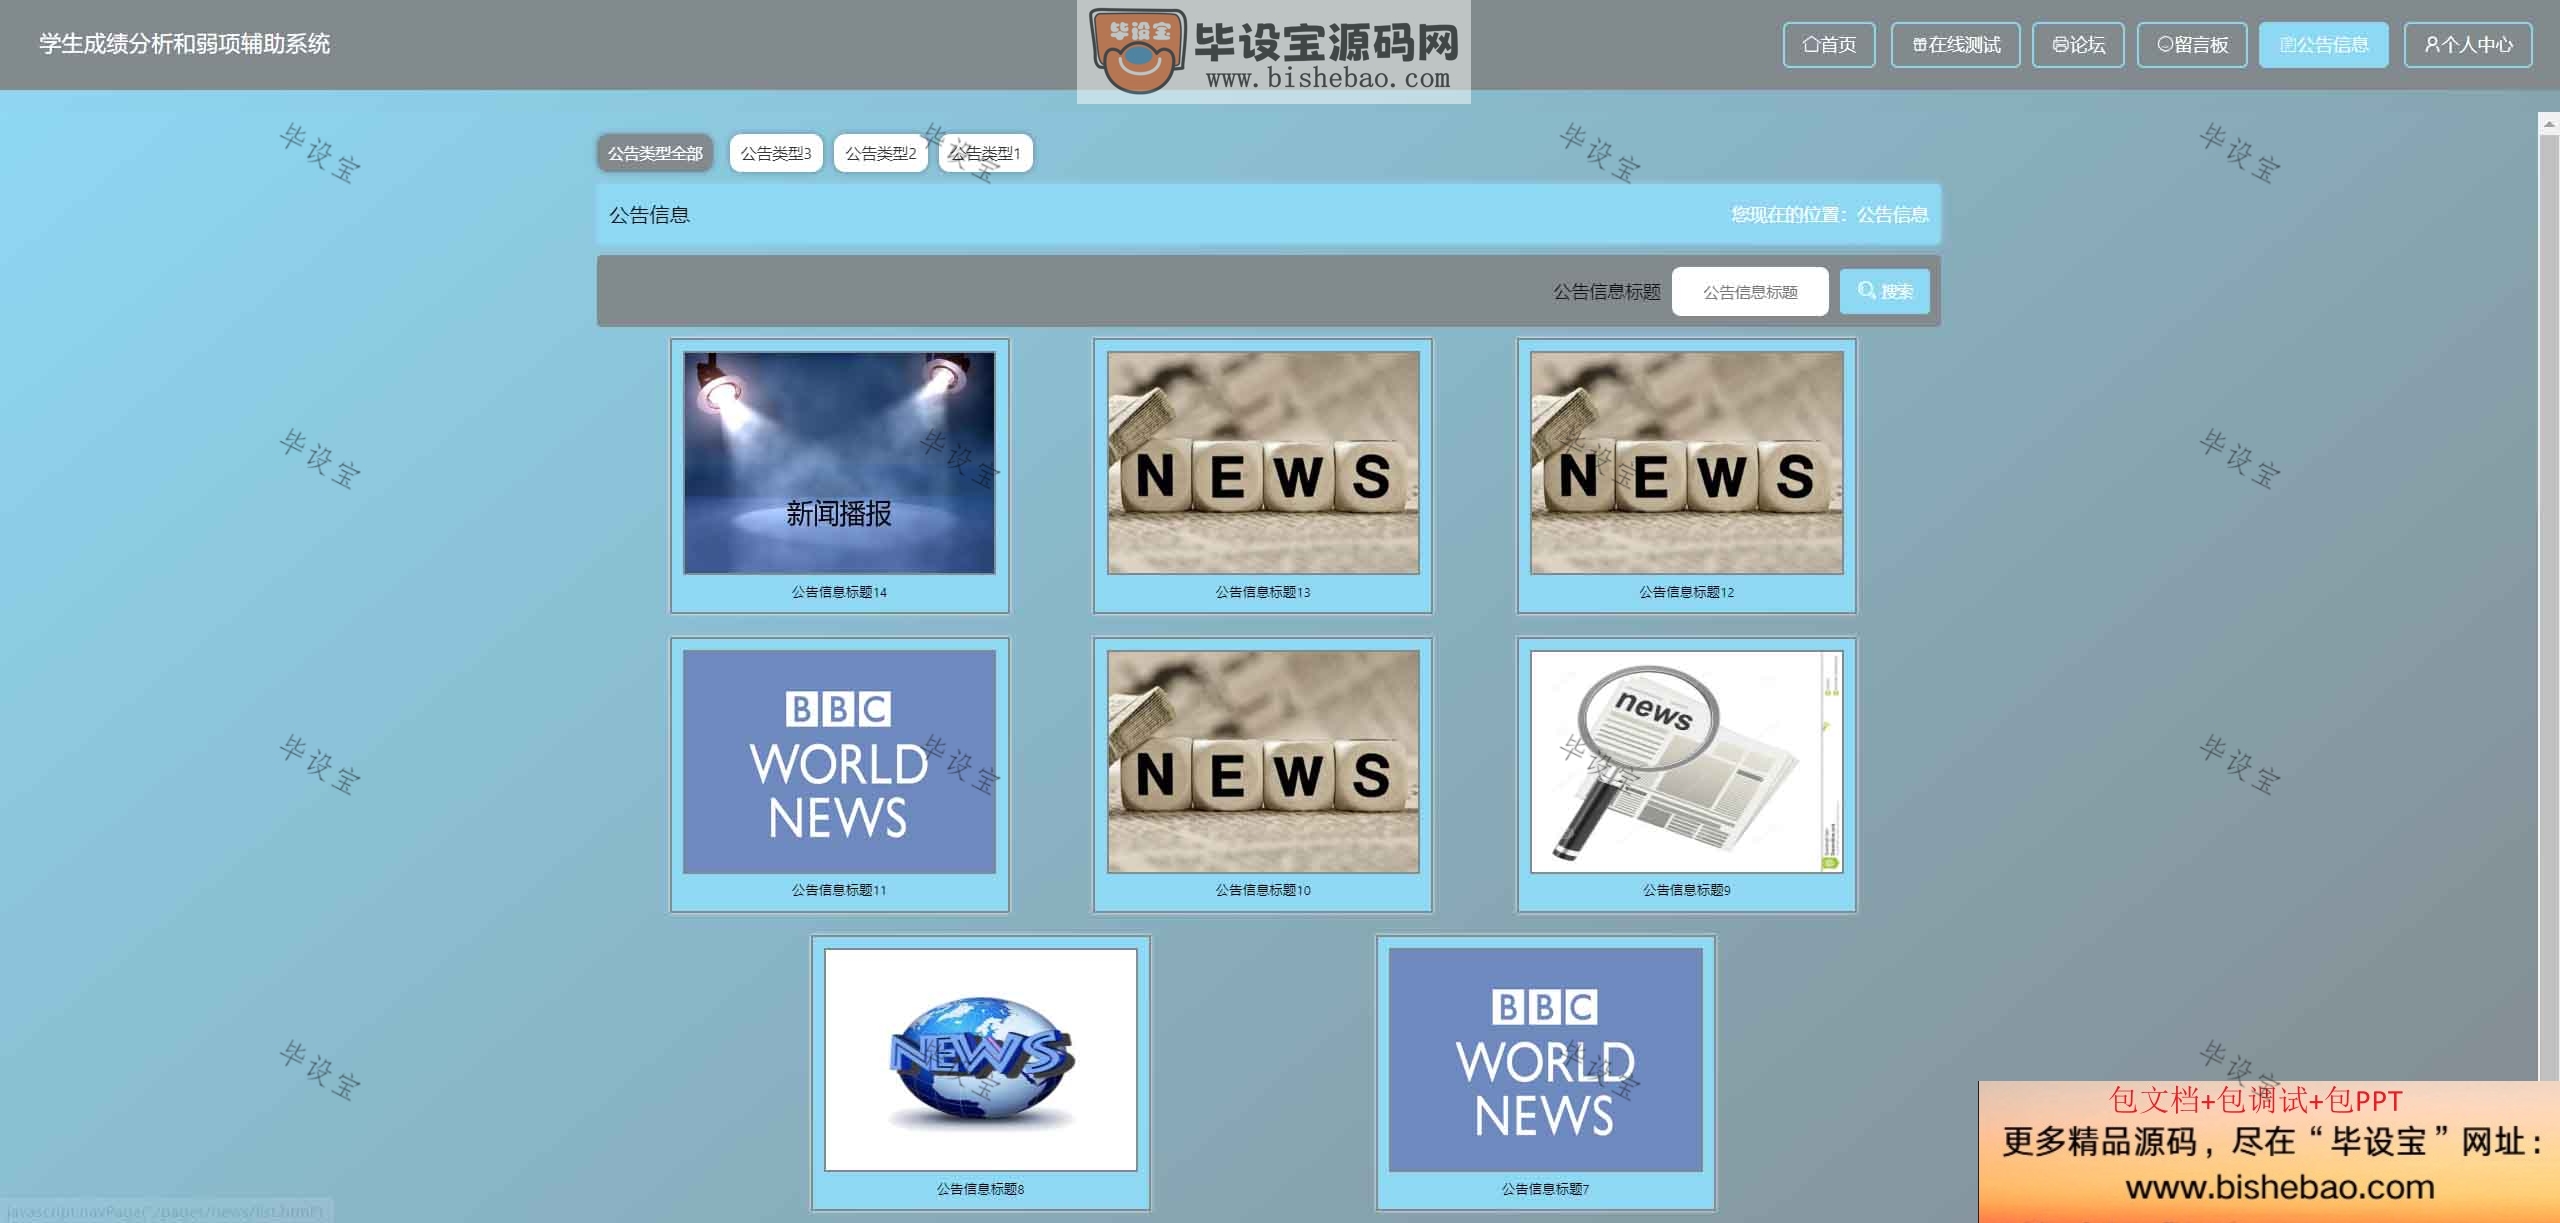Go to 在线测试 online test page
Screen dimensions: 2560x1223
1955,45
